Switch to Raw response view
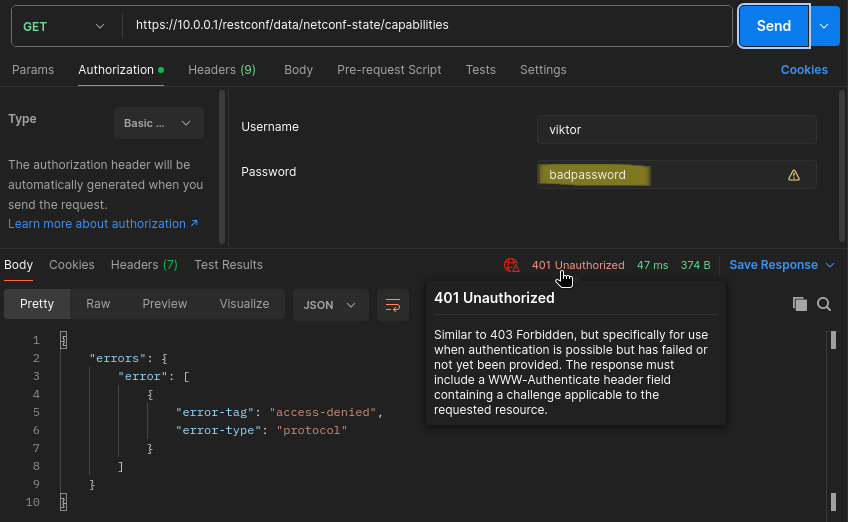This screenshot has width=848, height=522. (x=98, y=304)
